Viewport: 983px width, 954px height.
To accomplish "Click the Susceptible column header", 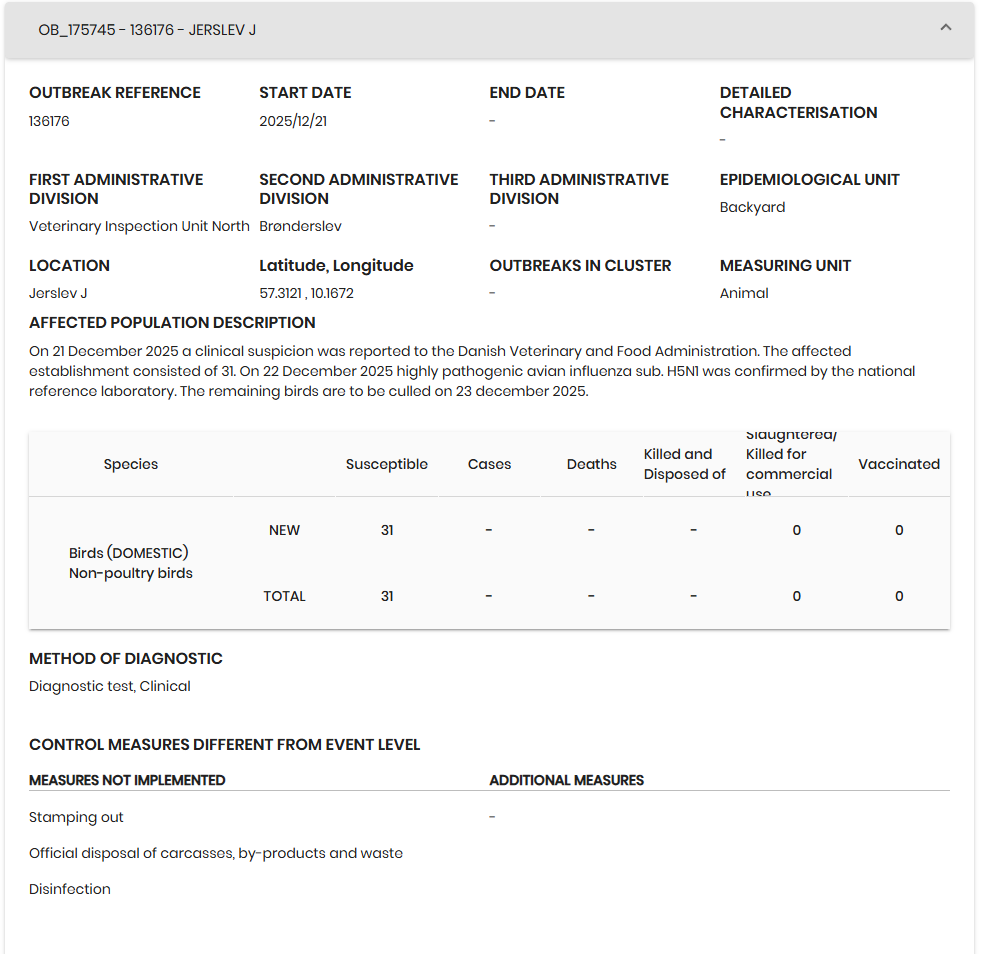I will tap(386, 464).
